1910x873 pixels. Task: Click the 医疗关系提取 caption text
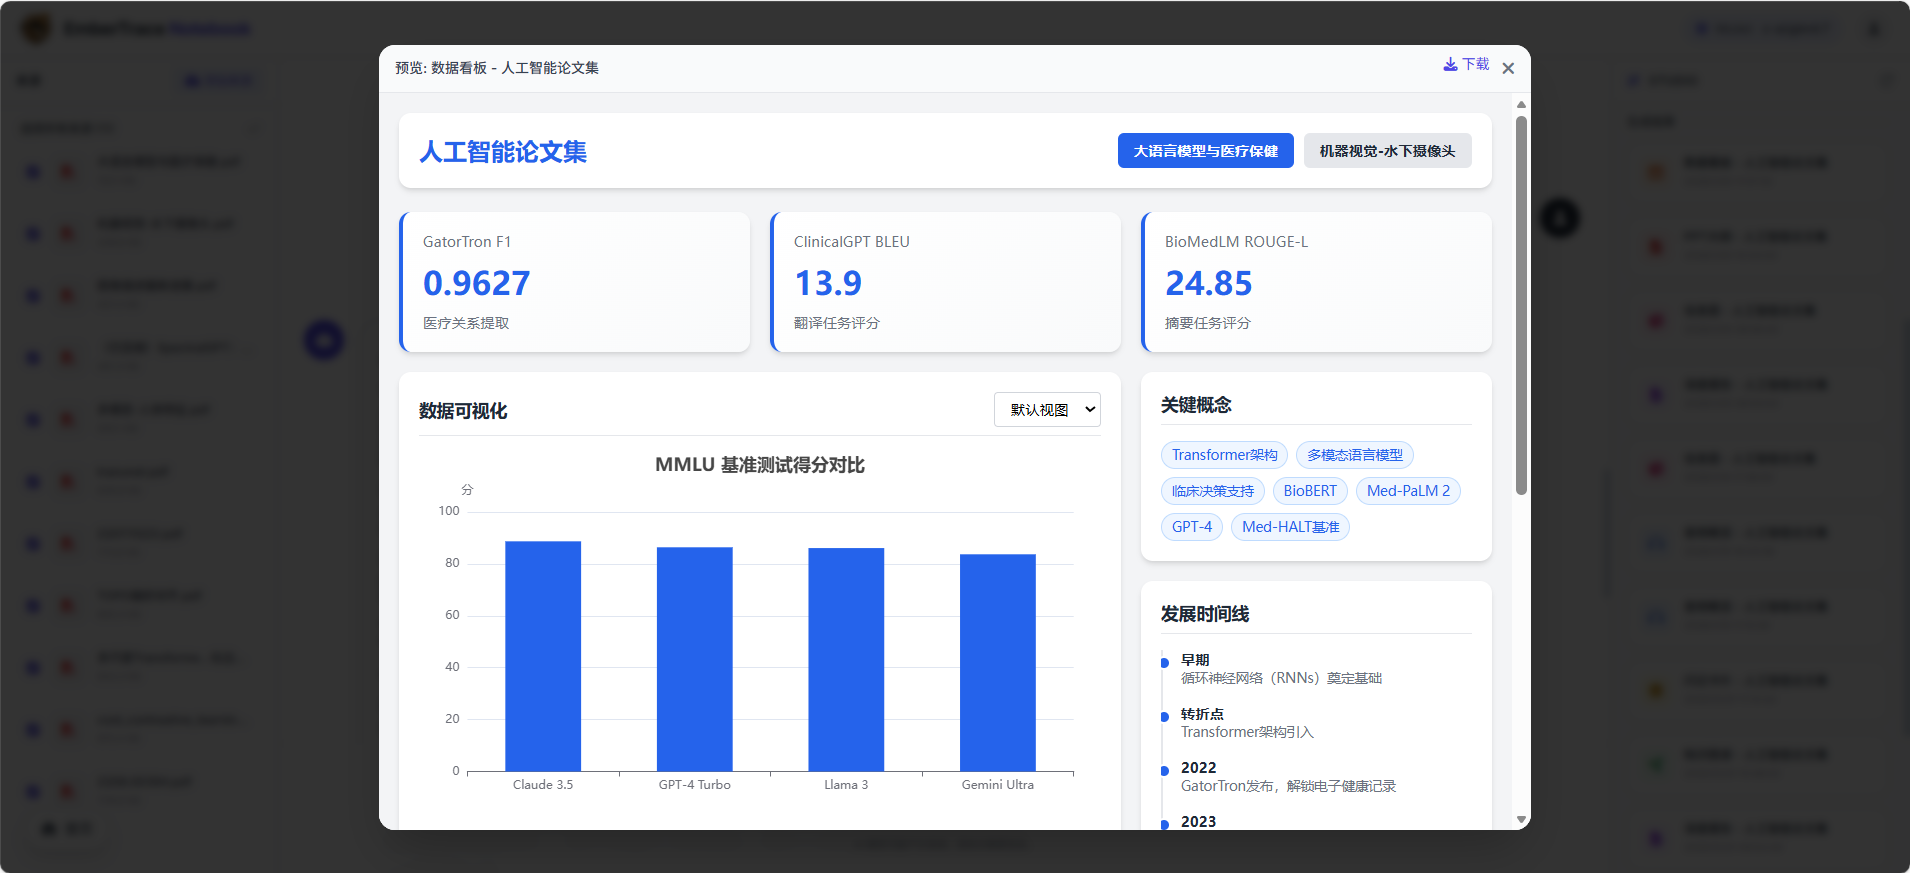466,323
